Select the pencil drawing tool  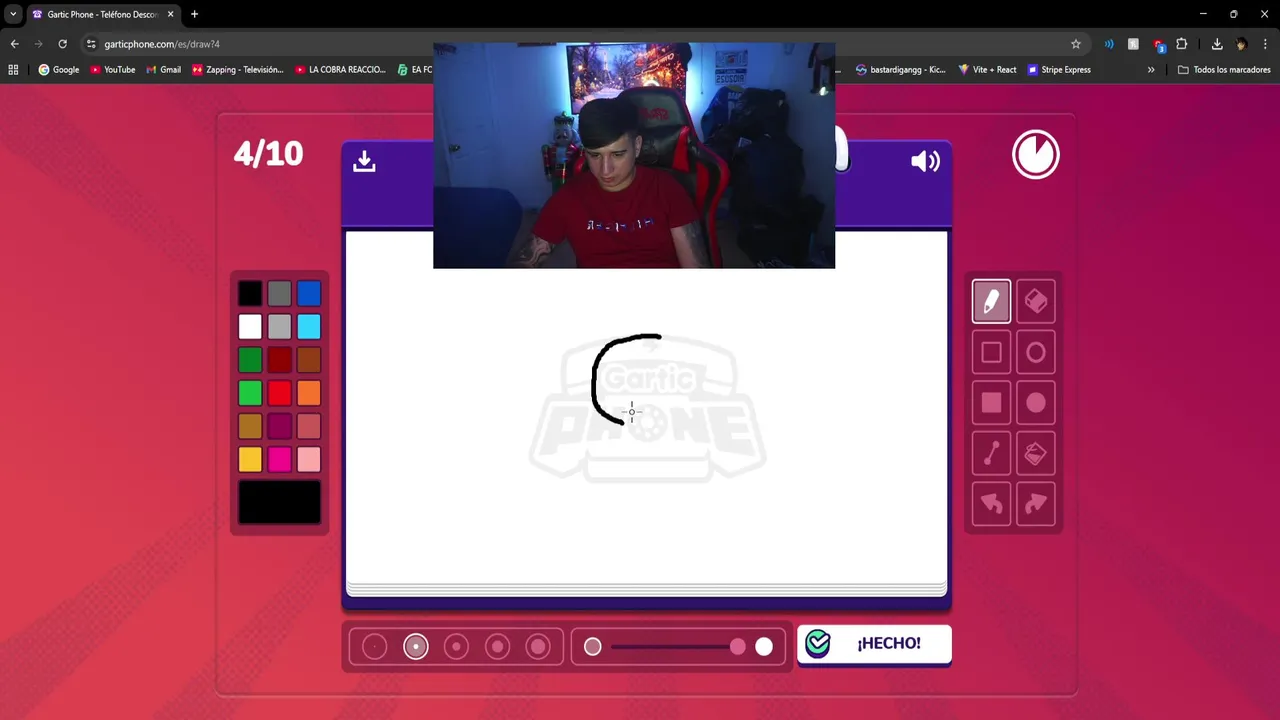click(x=991, y=301)
